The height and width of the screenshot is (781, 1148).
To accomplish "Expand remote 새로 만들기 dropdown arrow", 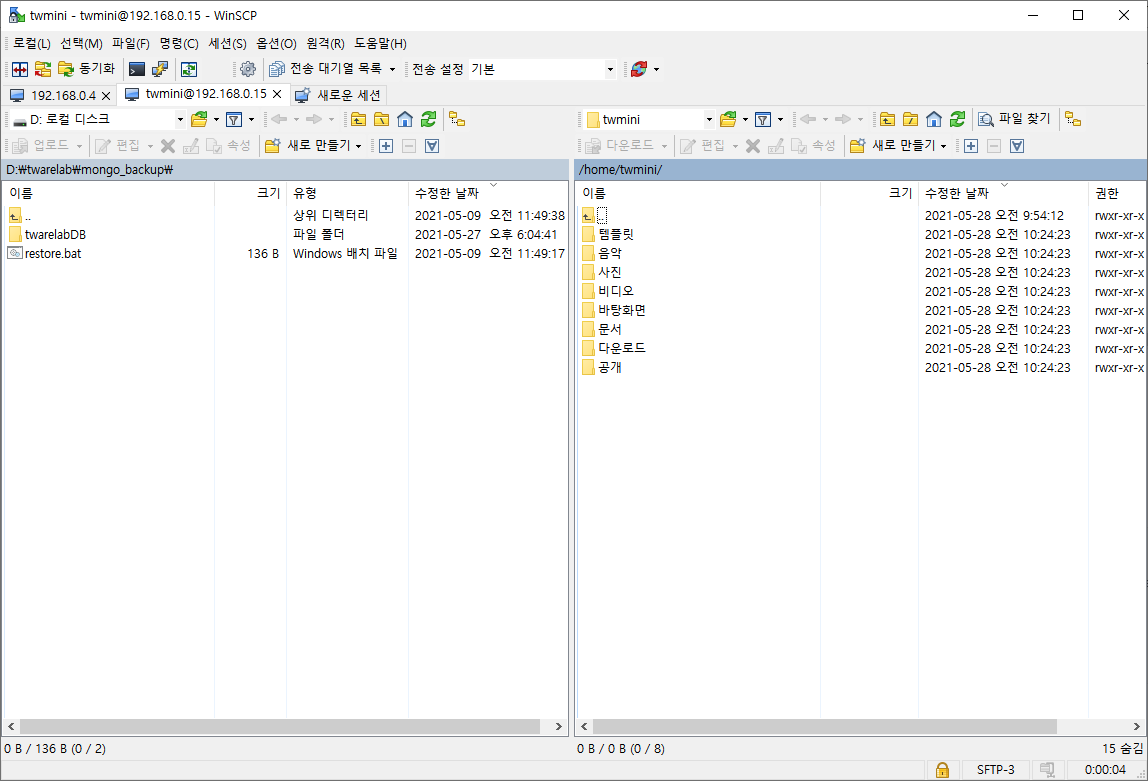I will pyautogui.click(x=944, y=146).
